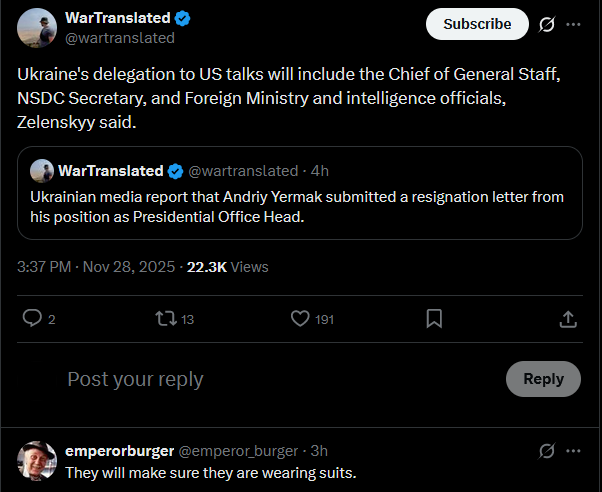Open emperorburger's profile avatar
Screen dimensions: 602x492
(37, 461)
